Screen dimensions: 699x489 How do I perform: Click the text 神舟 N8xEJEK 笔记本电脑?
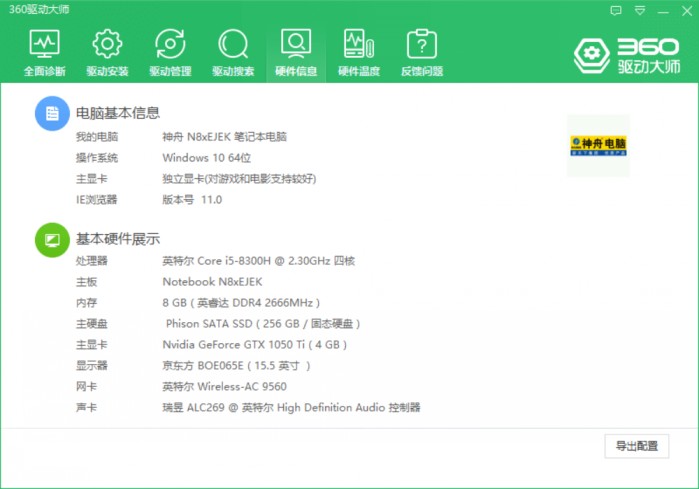pos(224,137)
